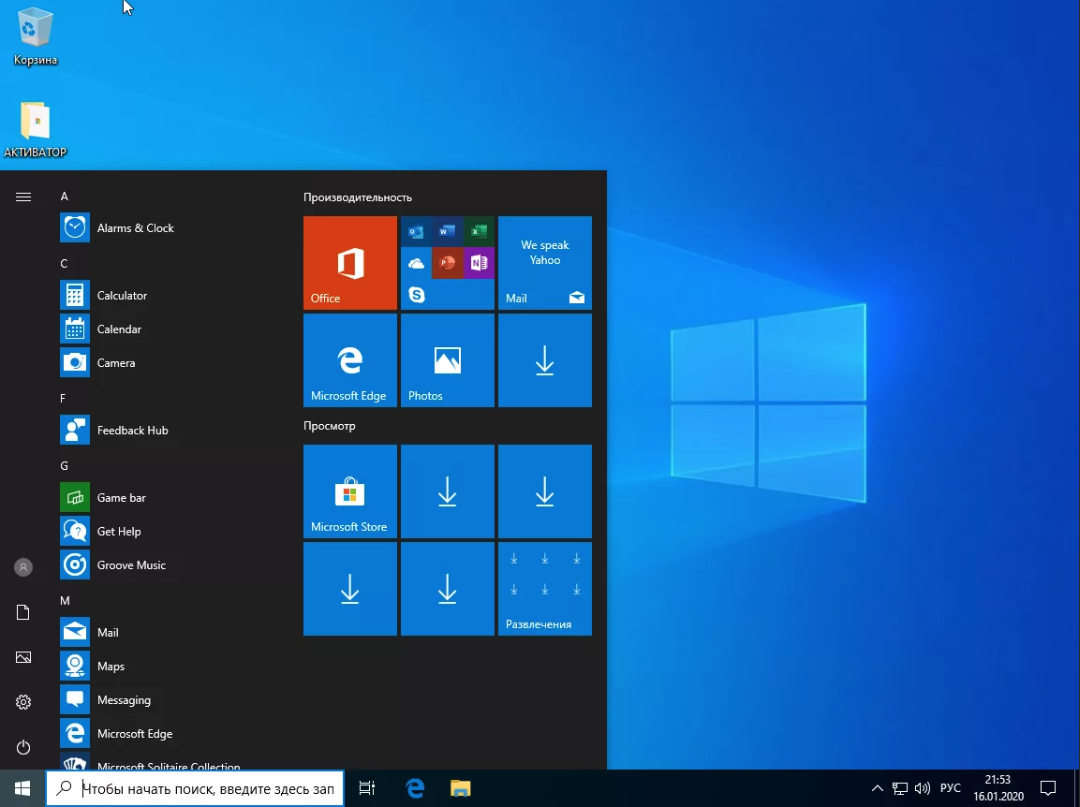This screenshot has height=807, width=1080.
Task: Open the Photos tile
Action: tap(448, 360)
